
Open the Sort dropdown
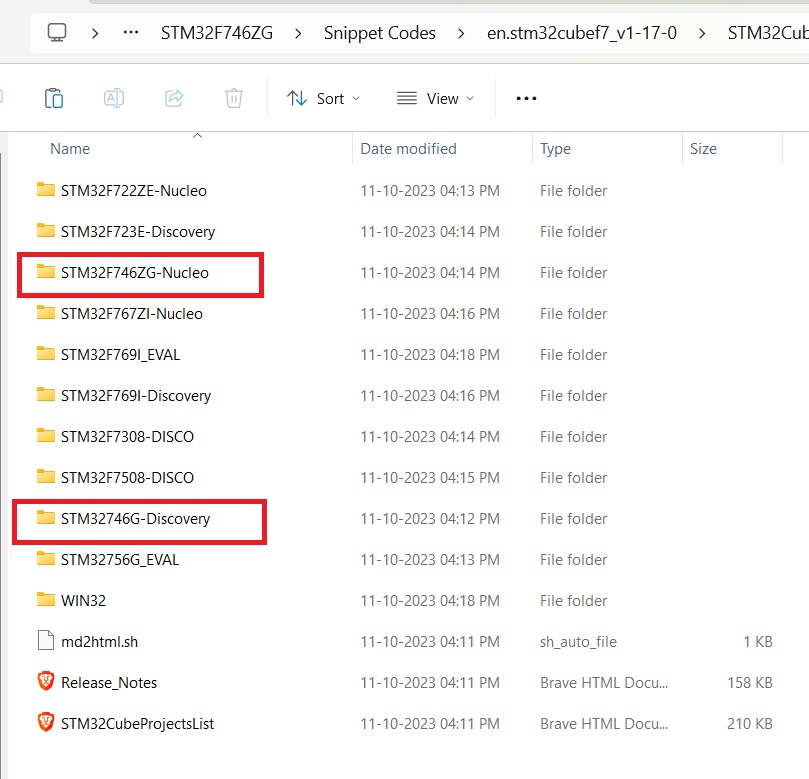(x=323, y=97)
